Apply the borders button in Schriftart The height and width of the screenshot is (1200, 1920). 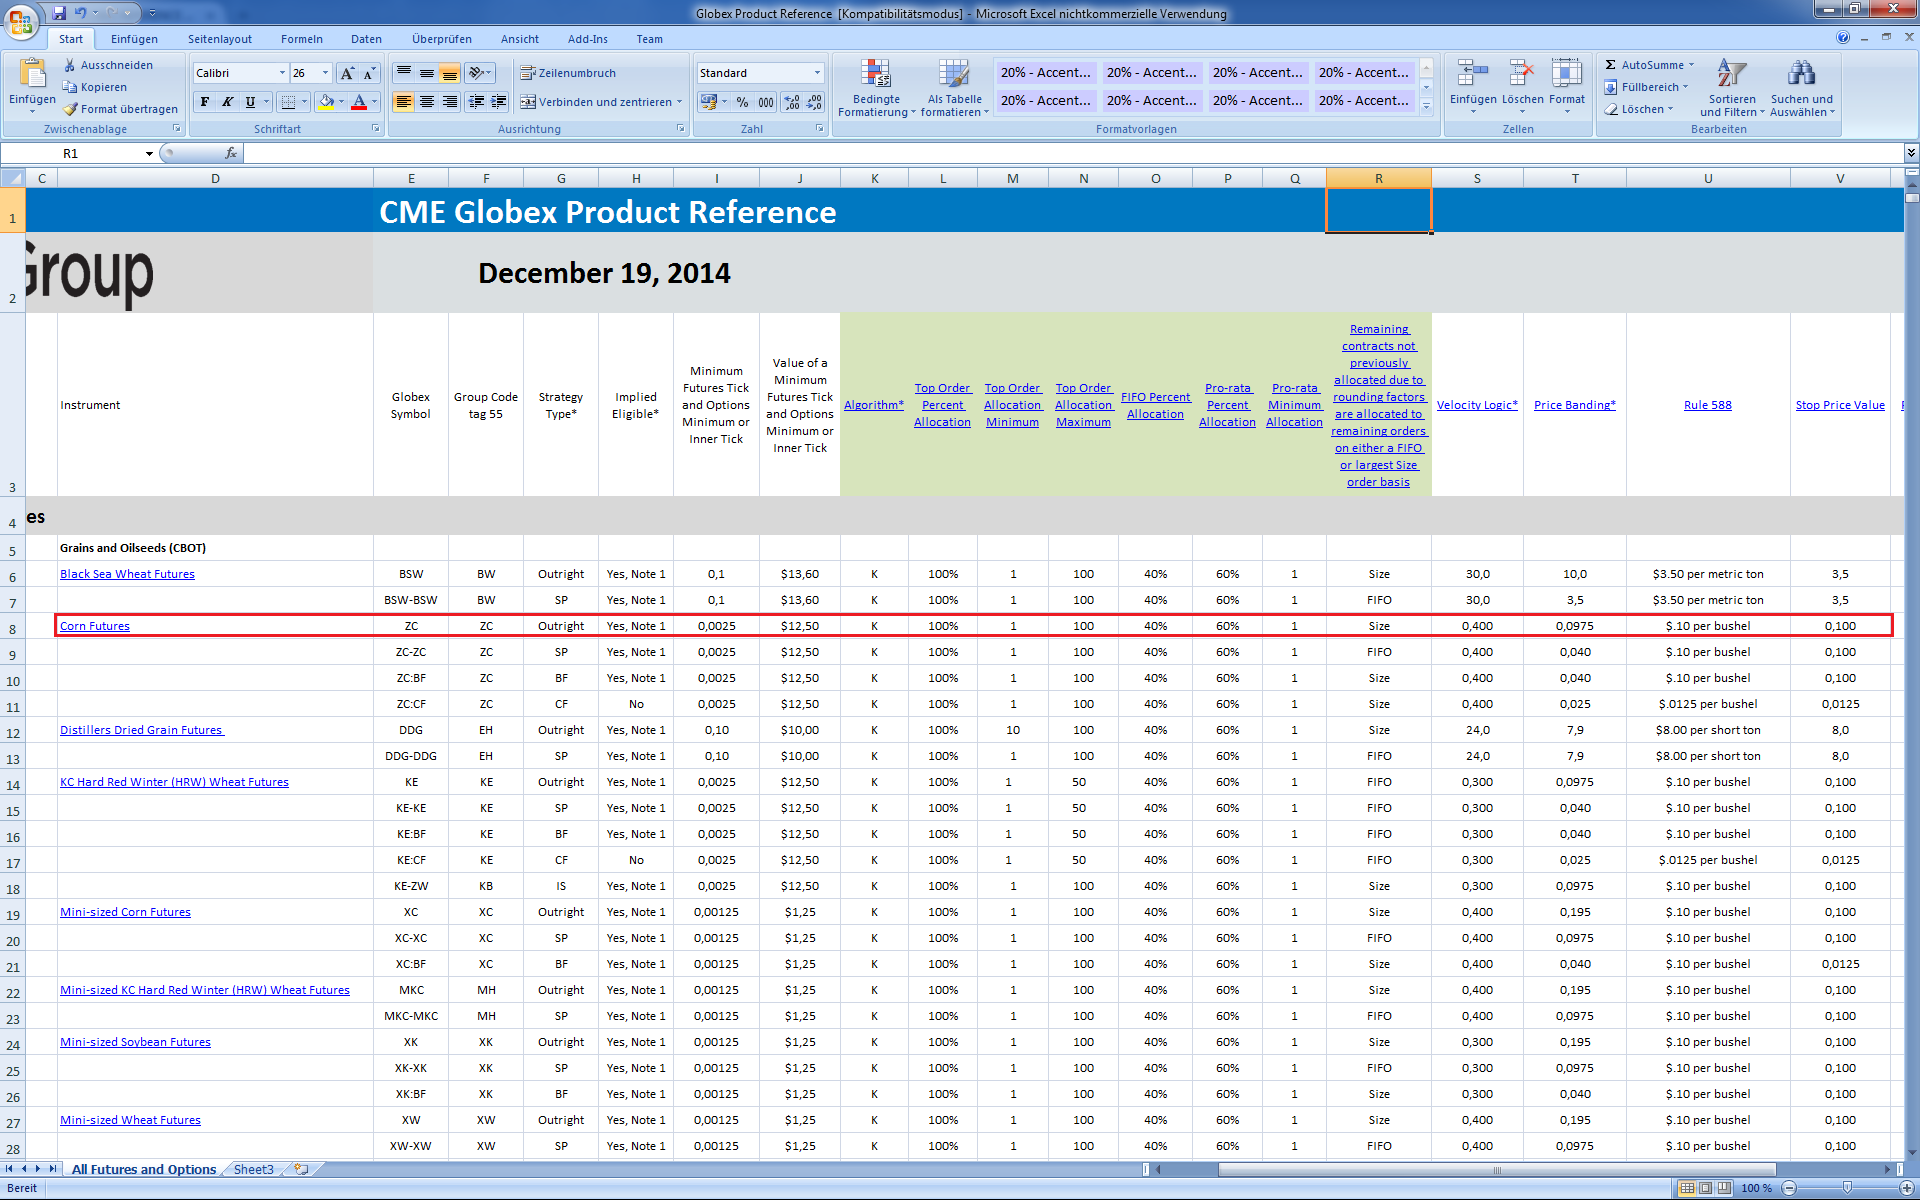[x=288, y=102]
